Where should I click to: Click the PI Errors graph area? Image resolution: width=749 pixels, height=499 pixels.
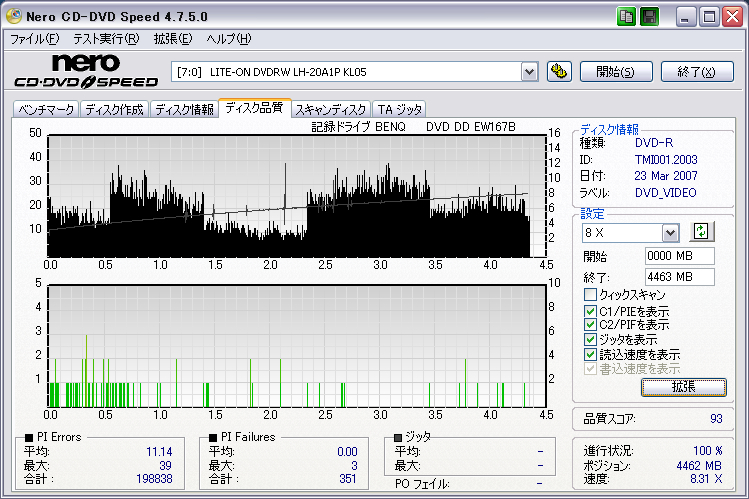click(x=297, y=196)
